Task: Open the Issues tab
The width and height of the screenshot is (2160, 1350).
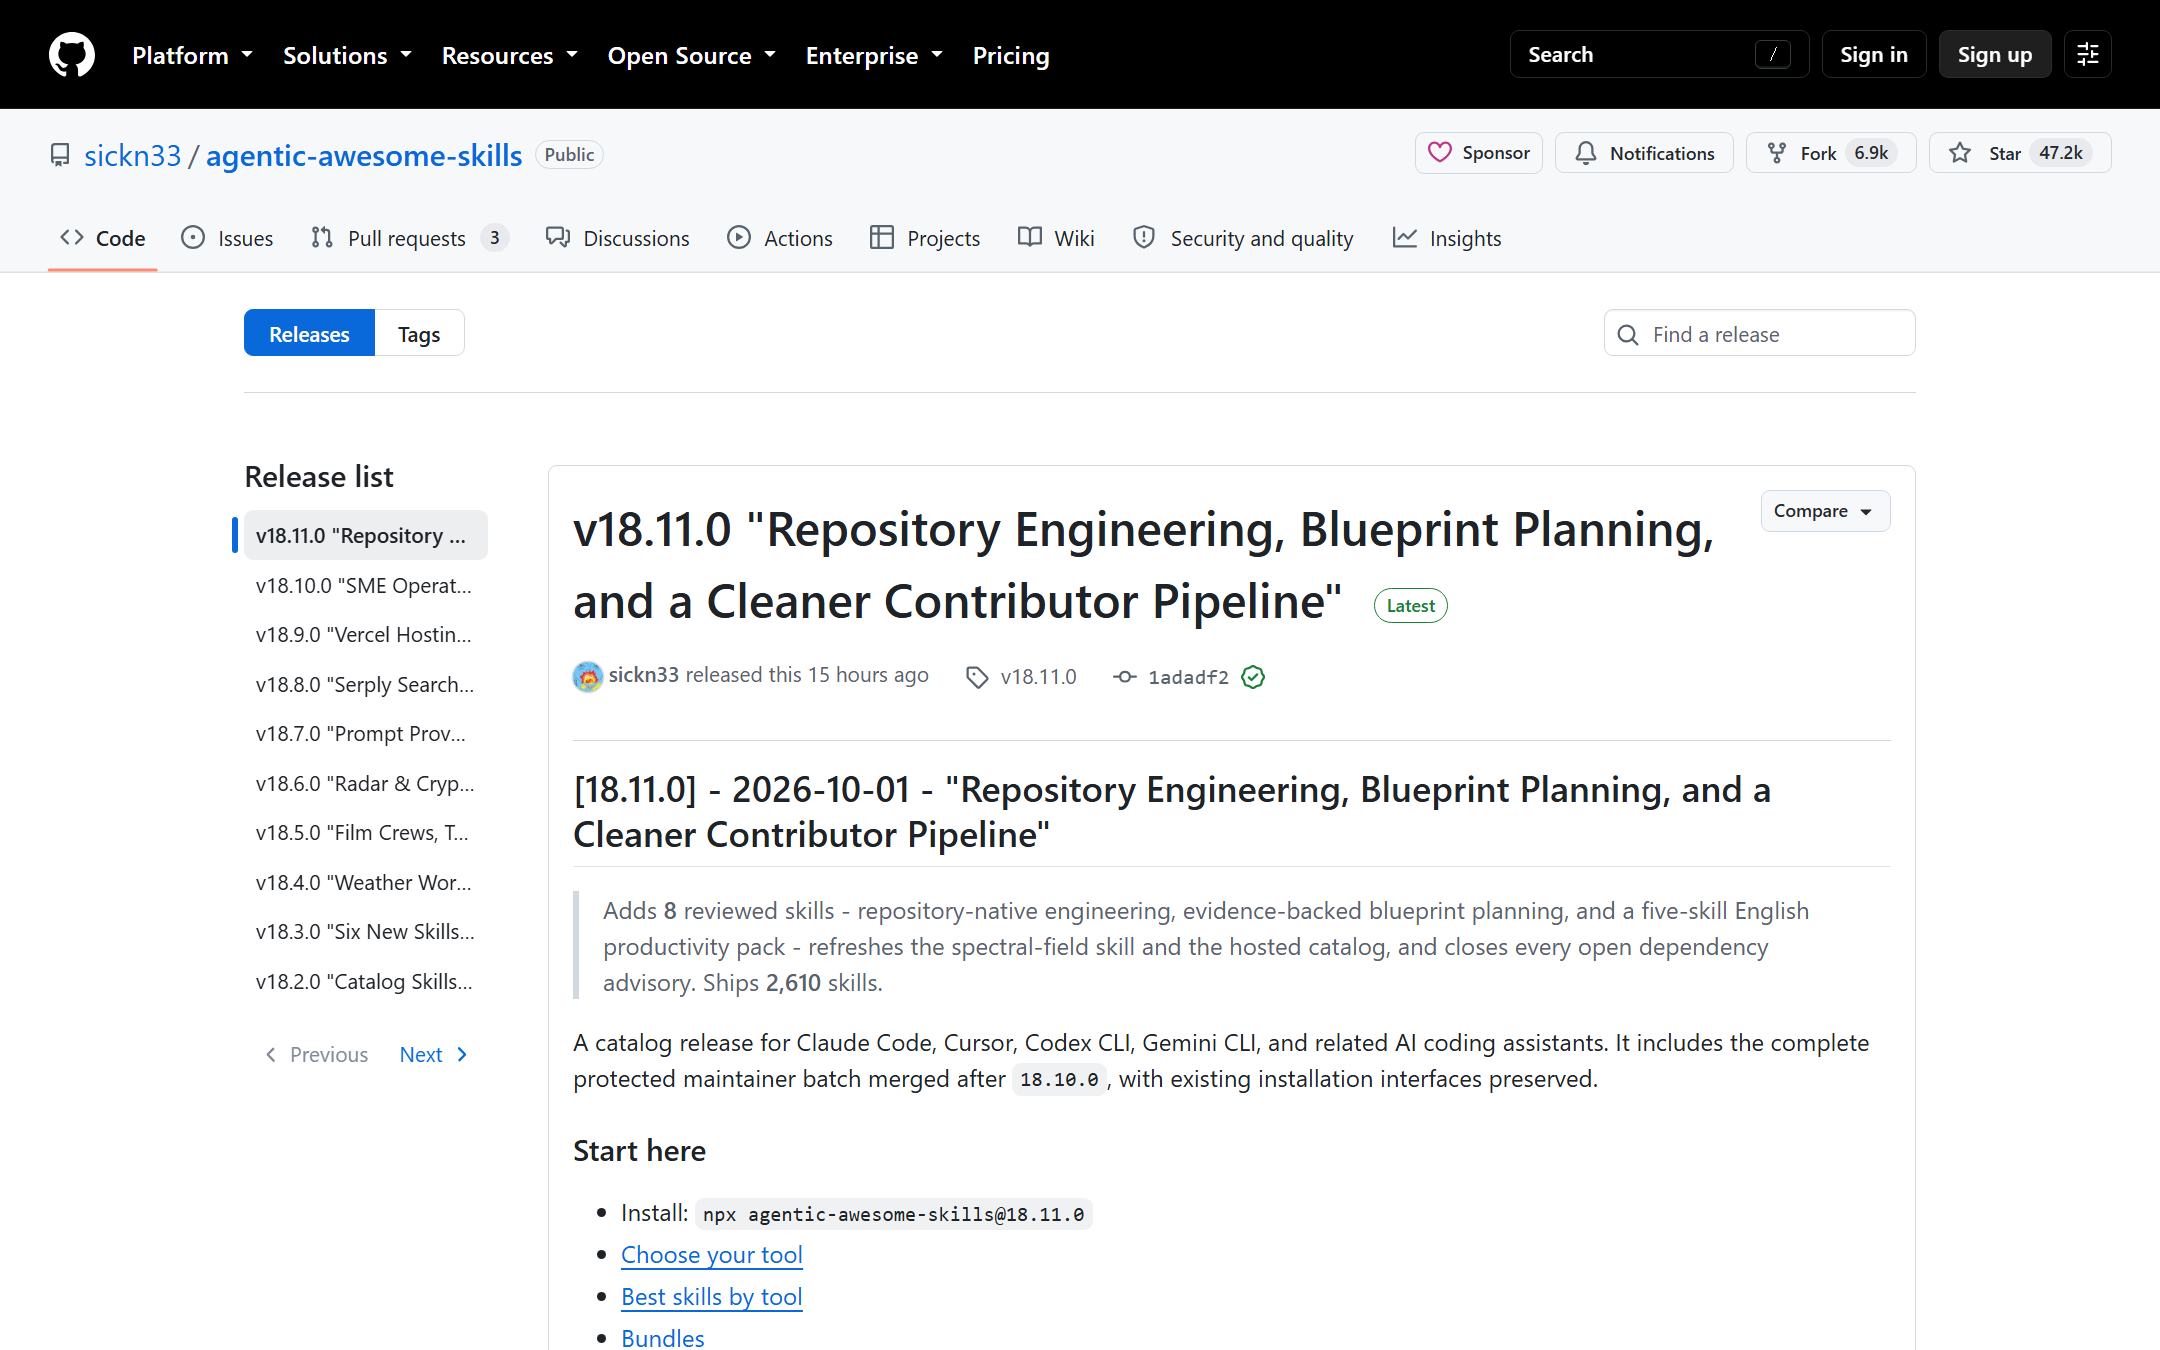Action: click(x=227, y=238)
